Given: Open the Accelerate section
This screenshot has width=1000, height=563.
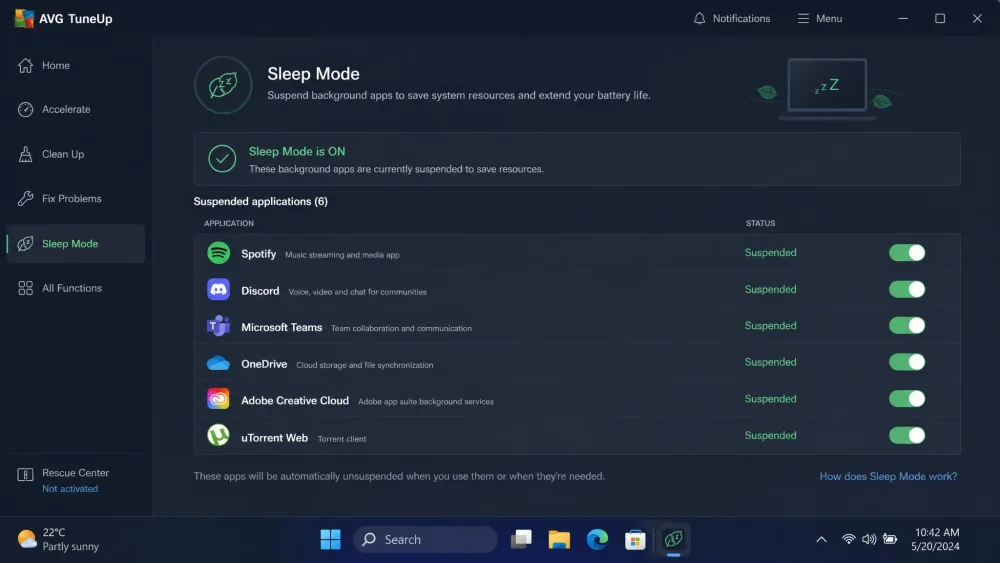Looking at the screenshot, I should click(x=75, y=110).
